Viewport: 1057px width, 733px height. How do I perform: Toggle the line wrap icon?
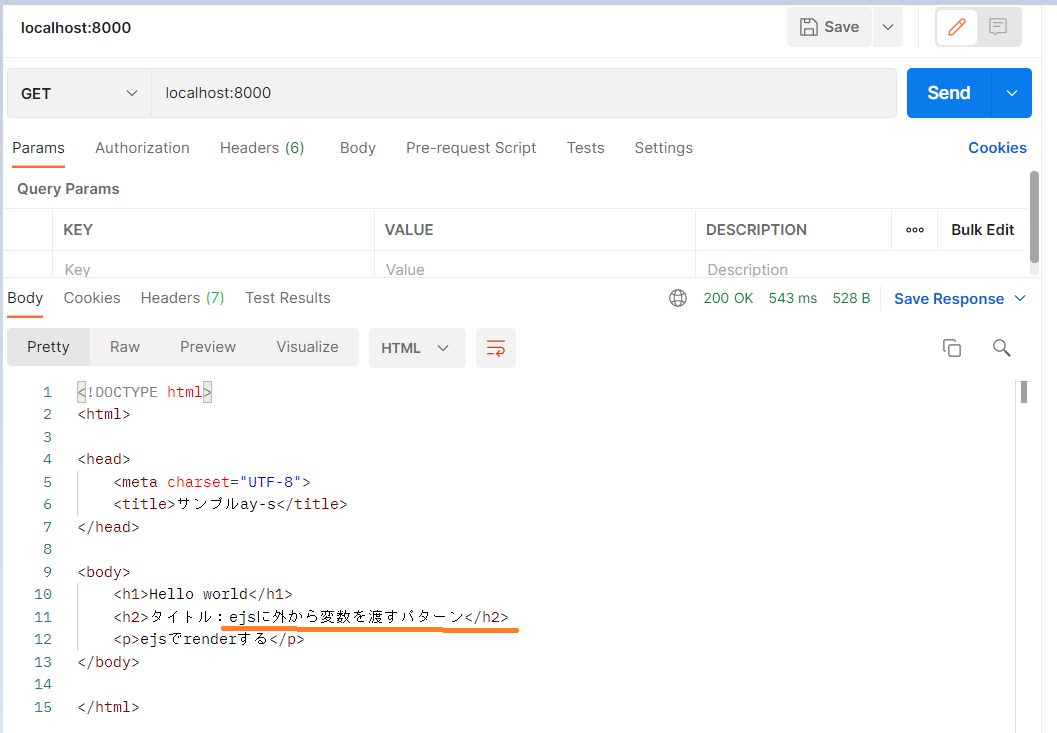tap(495, 348)
